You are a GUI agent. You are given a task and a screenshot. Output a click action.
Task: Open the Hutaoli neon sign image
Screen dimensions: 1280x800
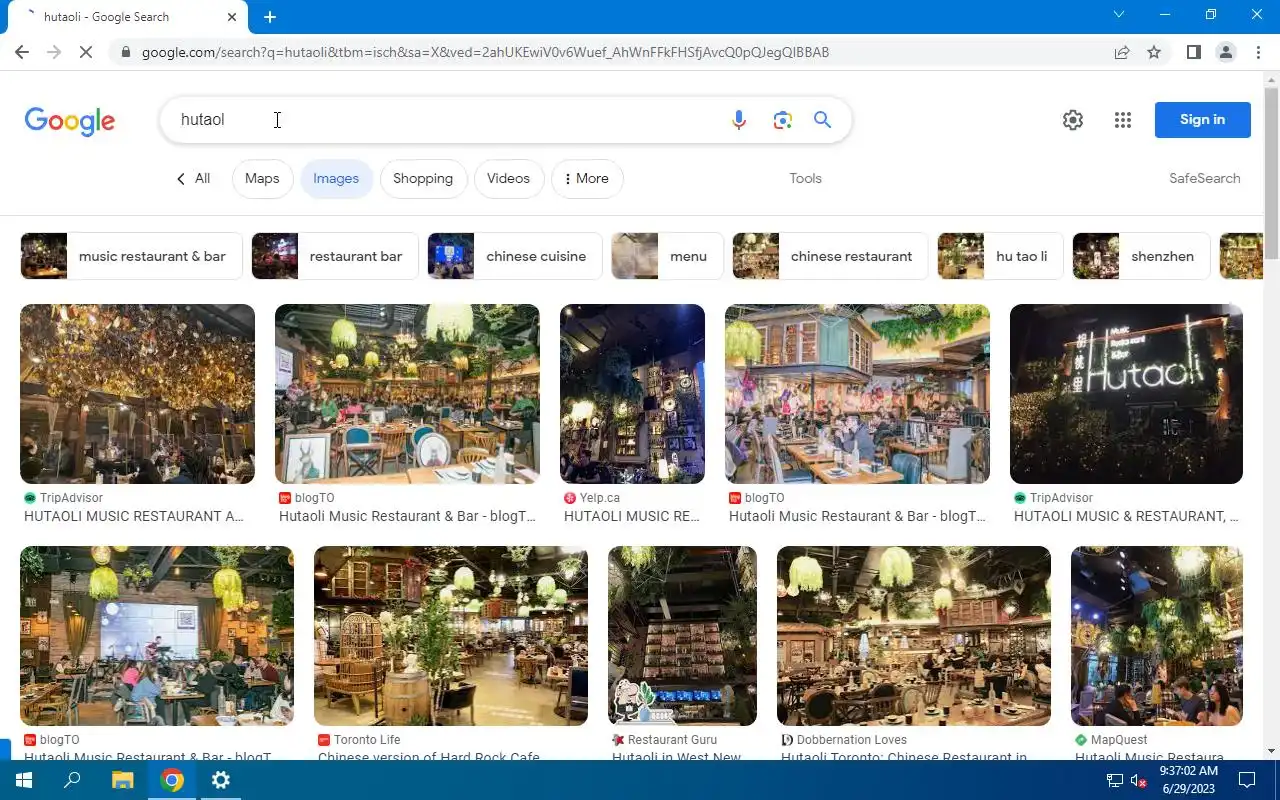pos(1126,394)
